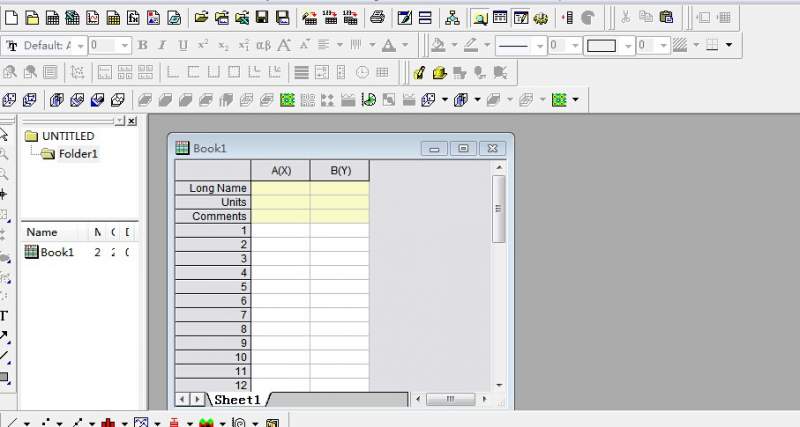Expand the cell borders dropdown arrow
This screenshot has height=427, width=800.
[729, 45]
